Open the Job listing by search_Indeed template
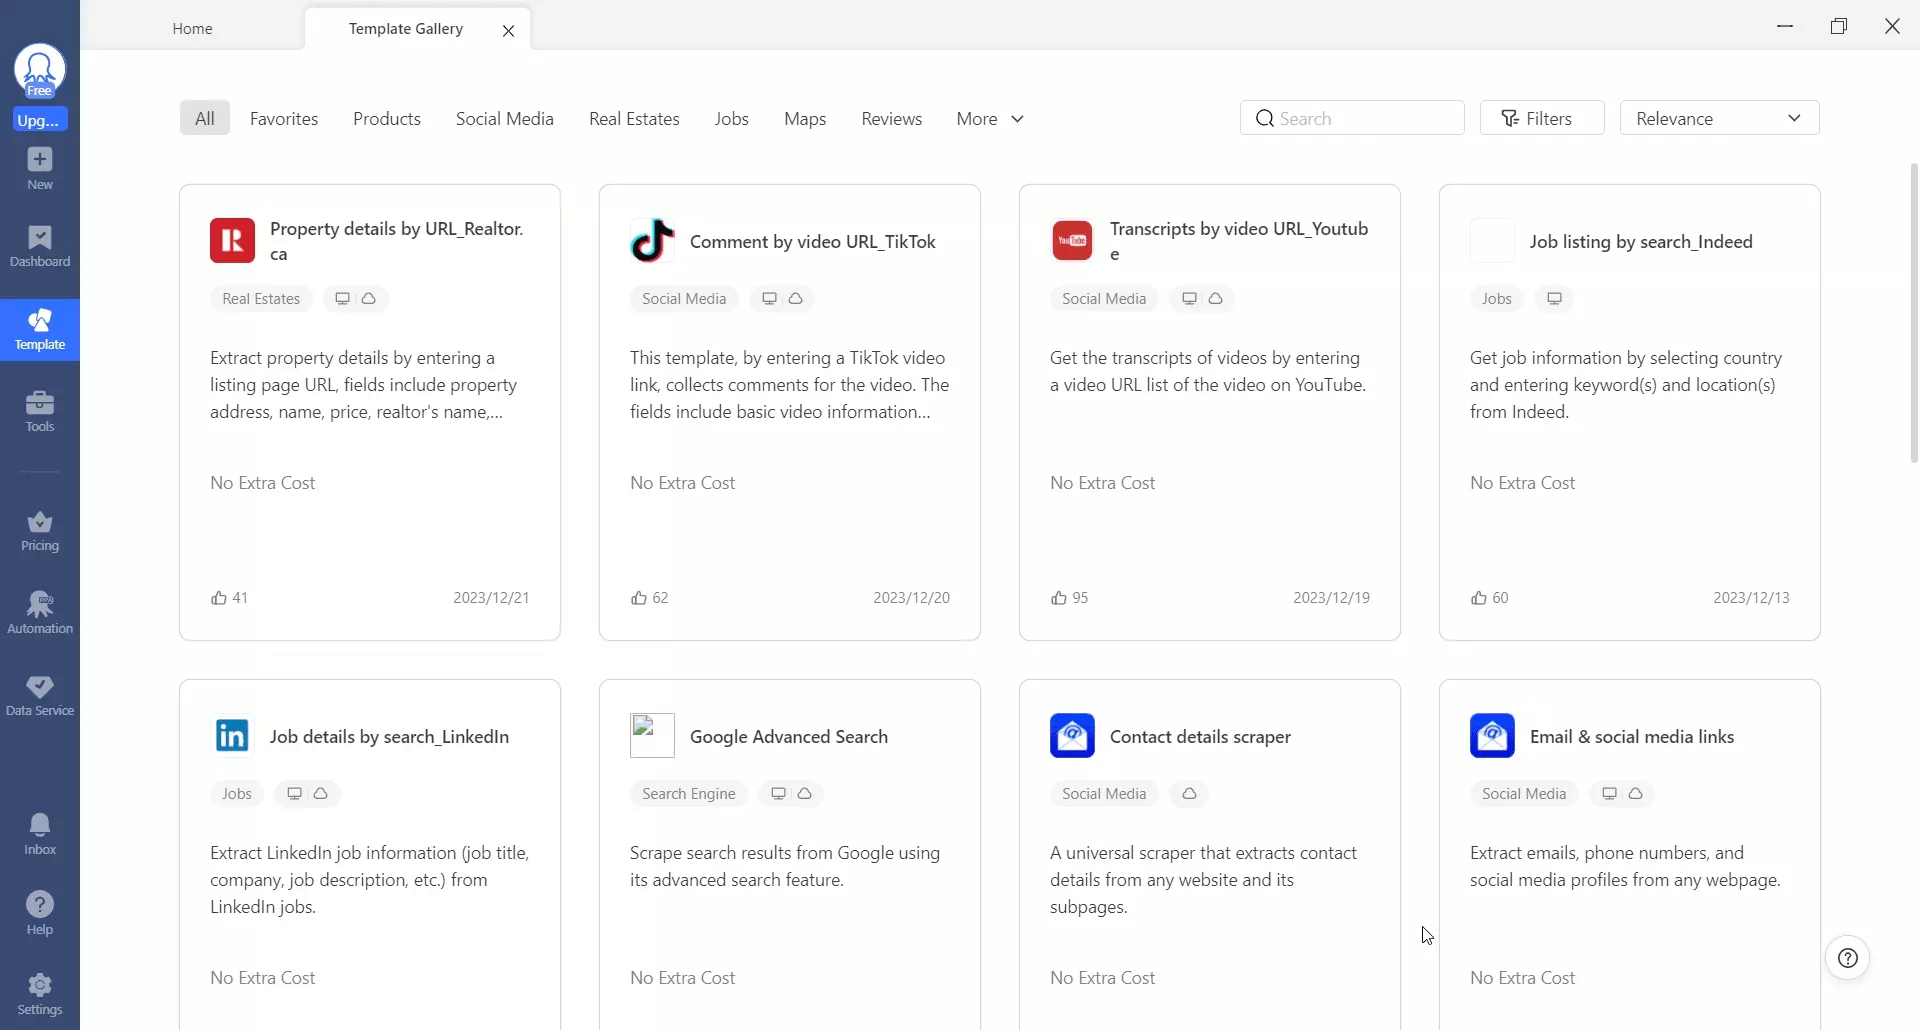 [1640, 242]
